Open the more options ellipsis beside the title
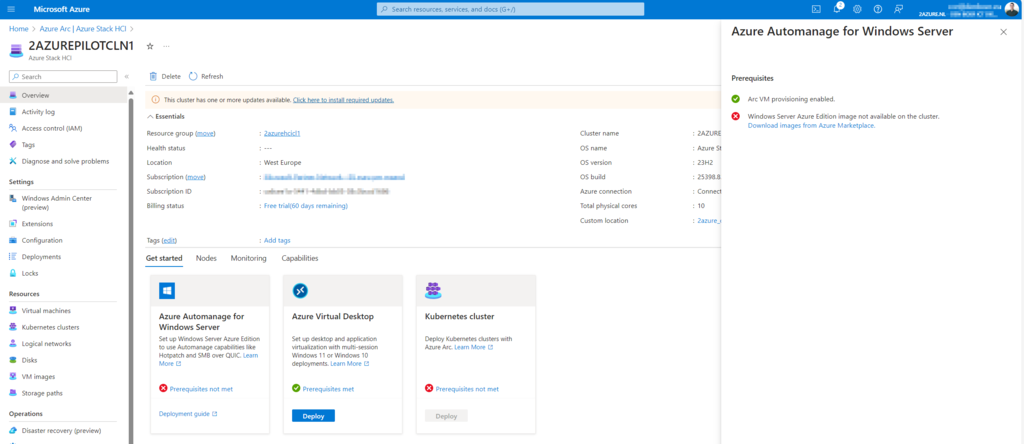Screen dimensions: 1024x444 167,46
